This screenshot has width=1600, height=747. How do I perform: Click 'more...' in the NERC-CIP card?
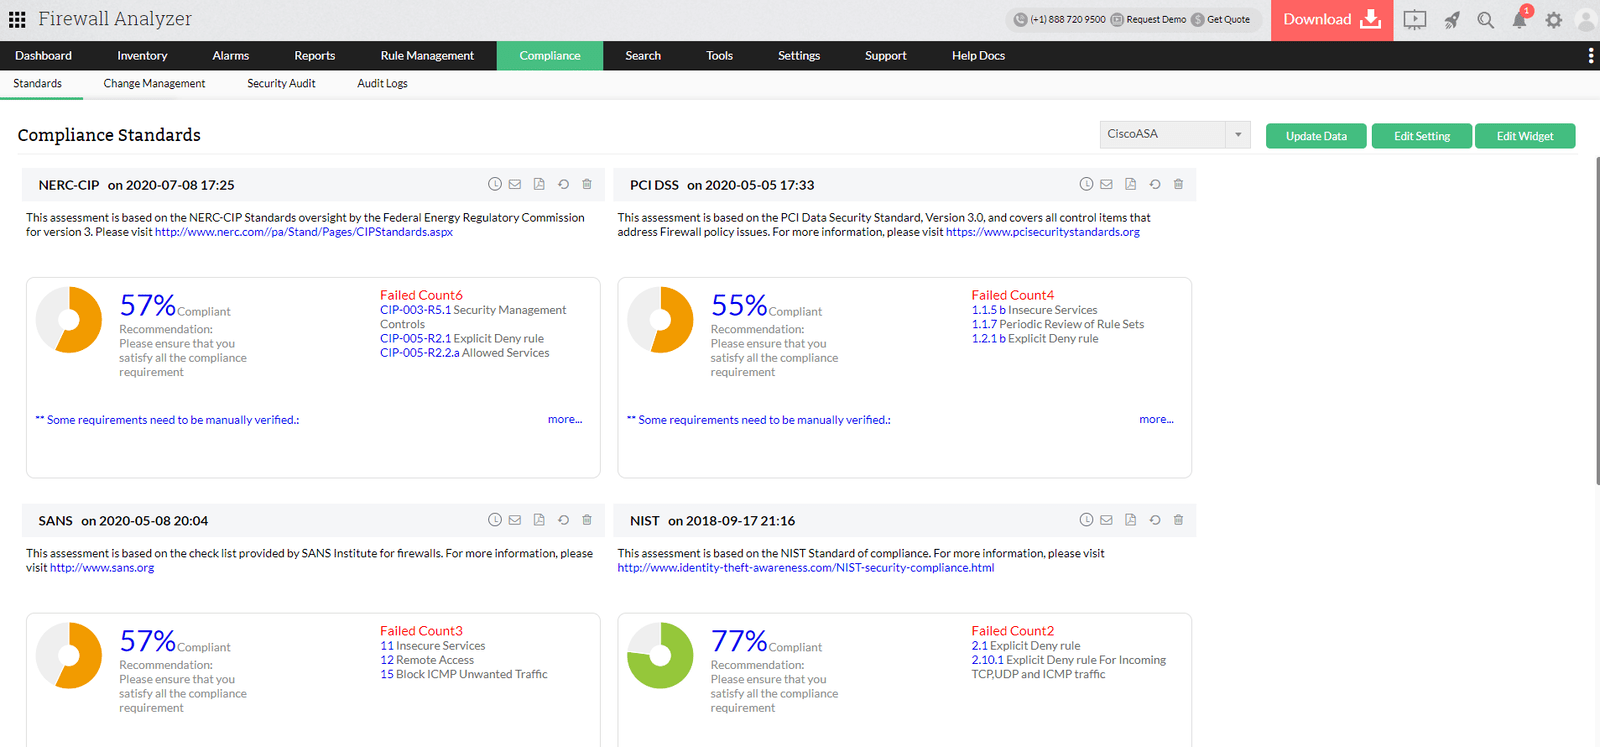[x=565, y=420]
